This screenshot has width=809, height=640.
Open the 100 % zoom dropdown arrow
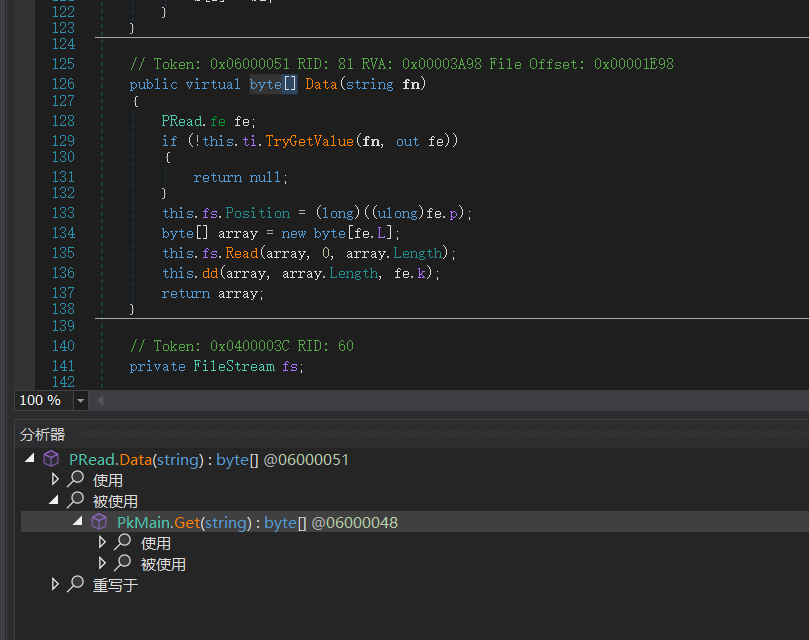click(x=80, y=401)
